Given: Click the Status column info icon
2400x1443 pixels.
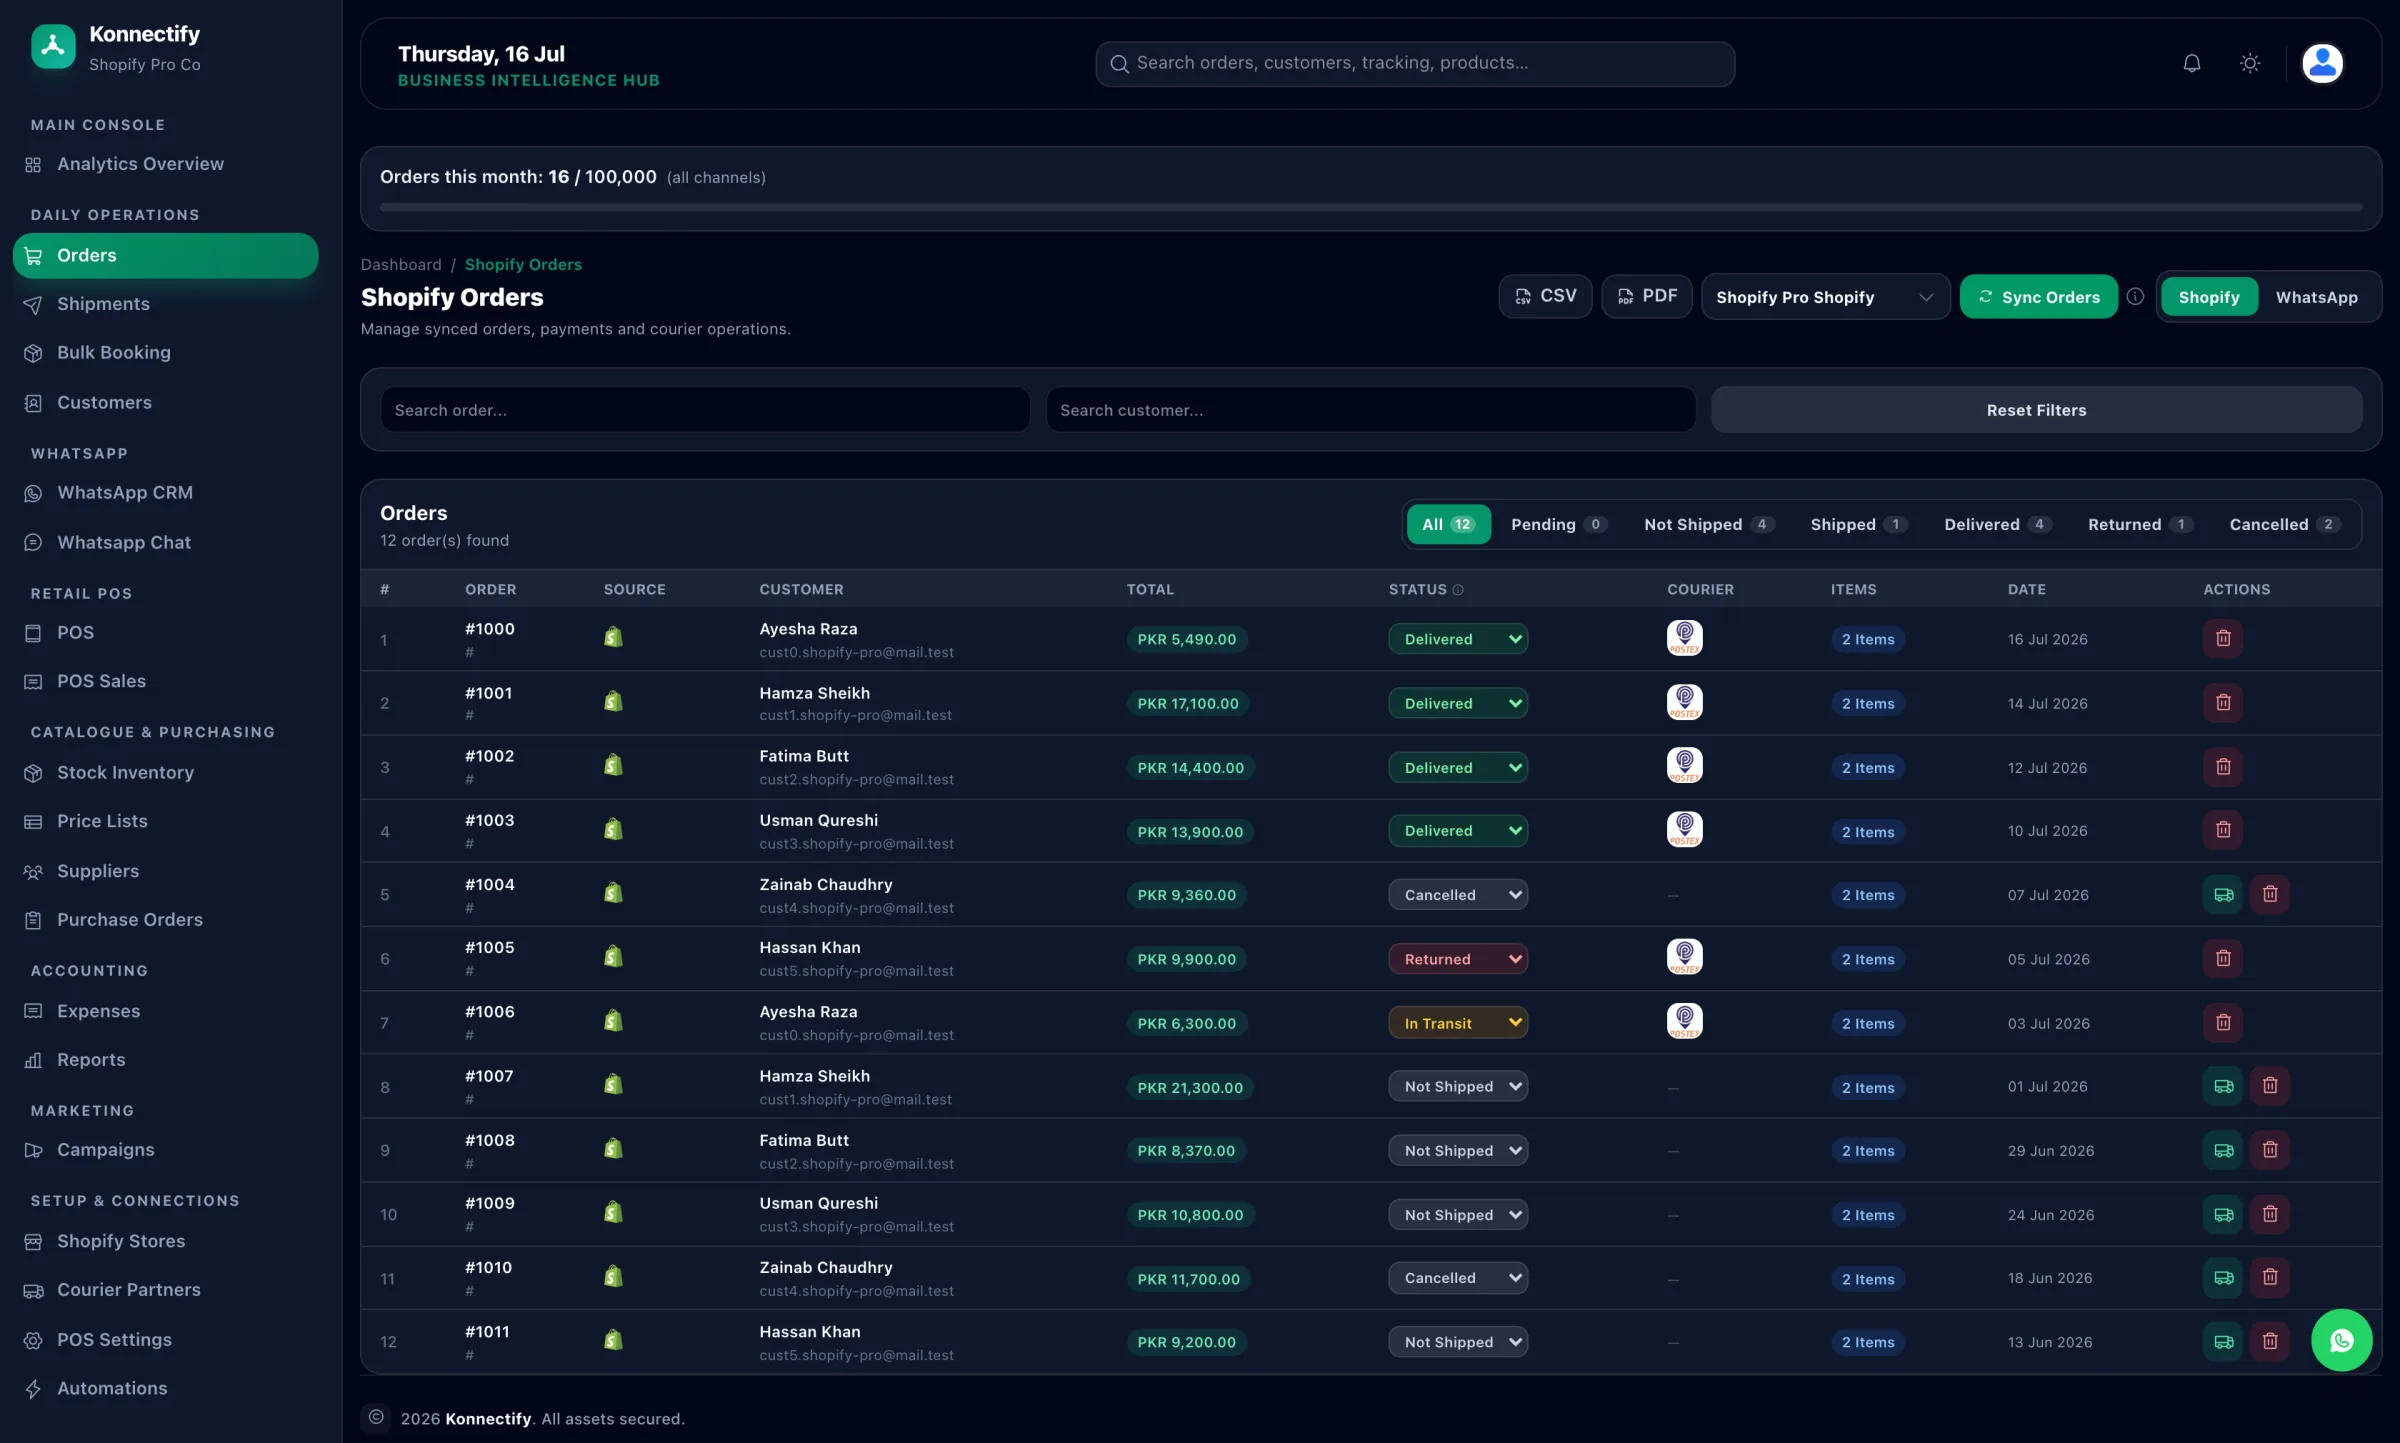Looking at the screenshot, I should point(1458,590).
